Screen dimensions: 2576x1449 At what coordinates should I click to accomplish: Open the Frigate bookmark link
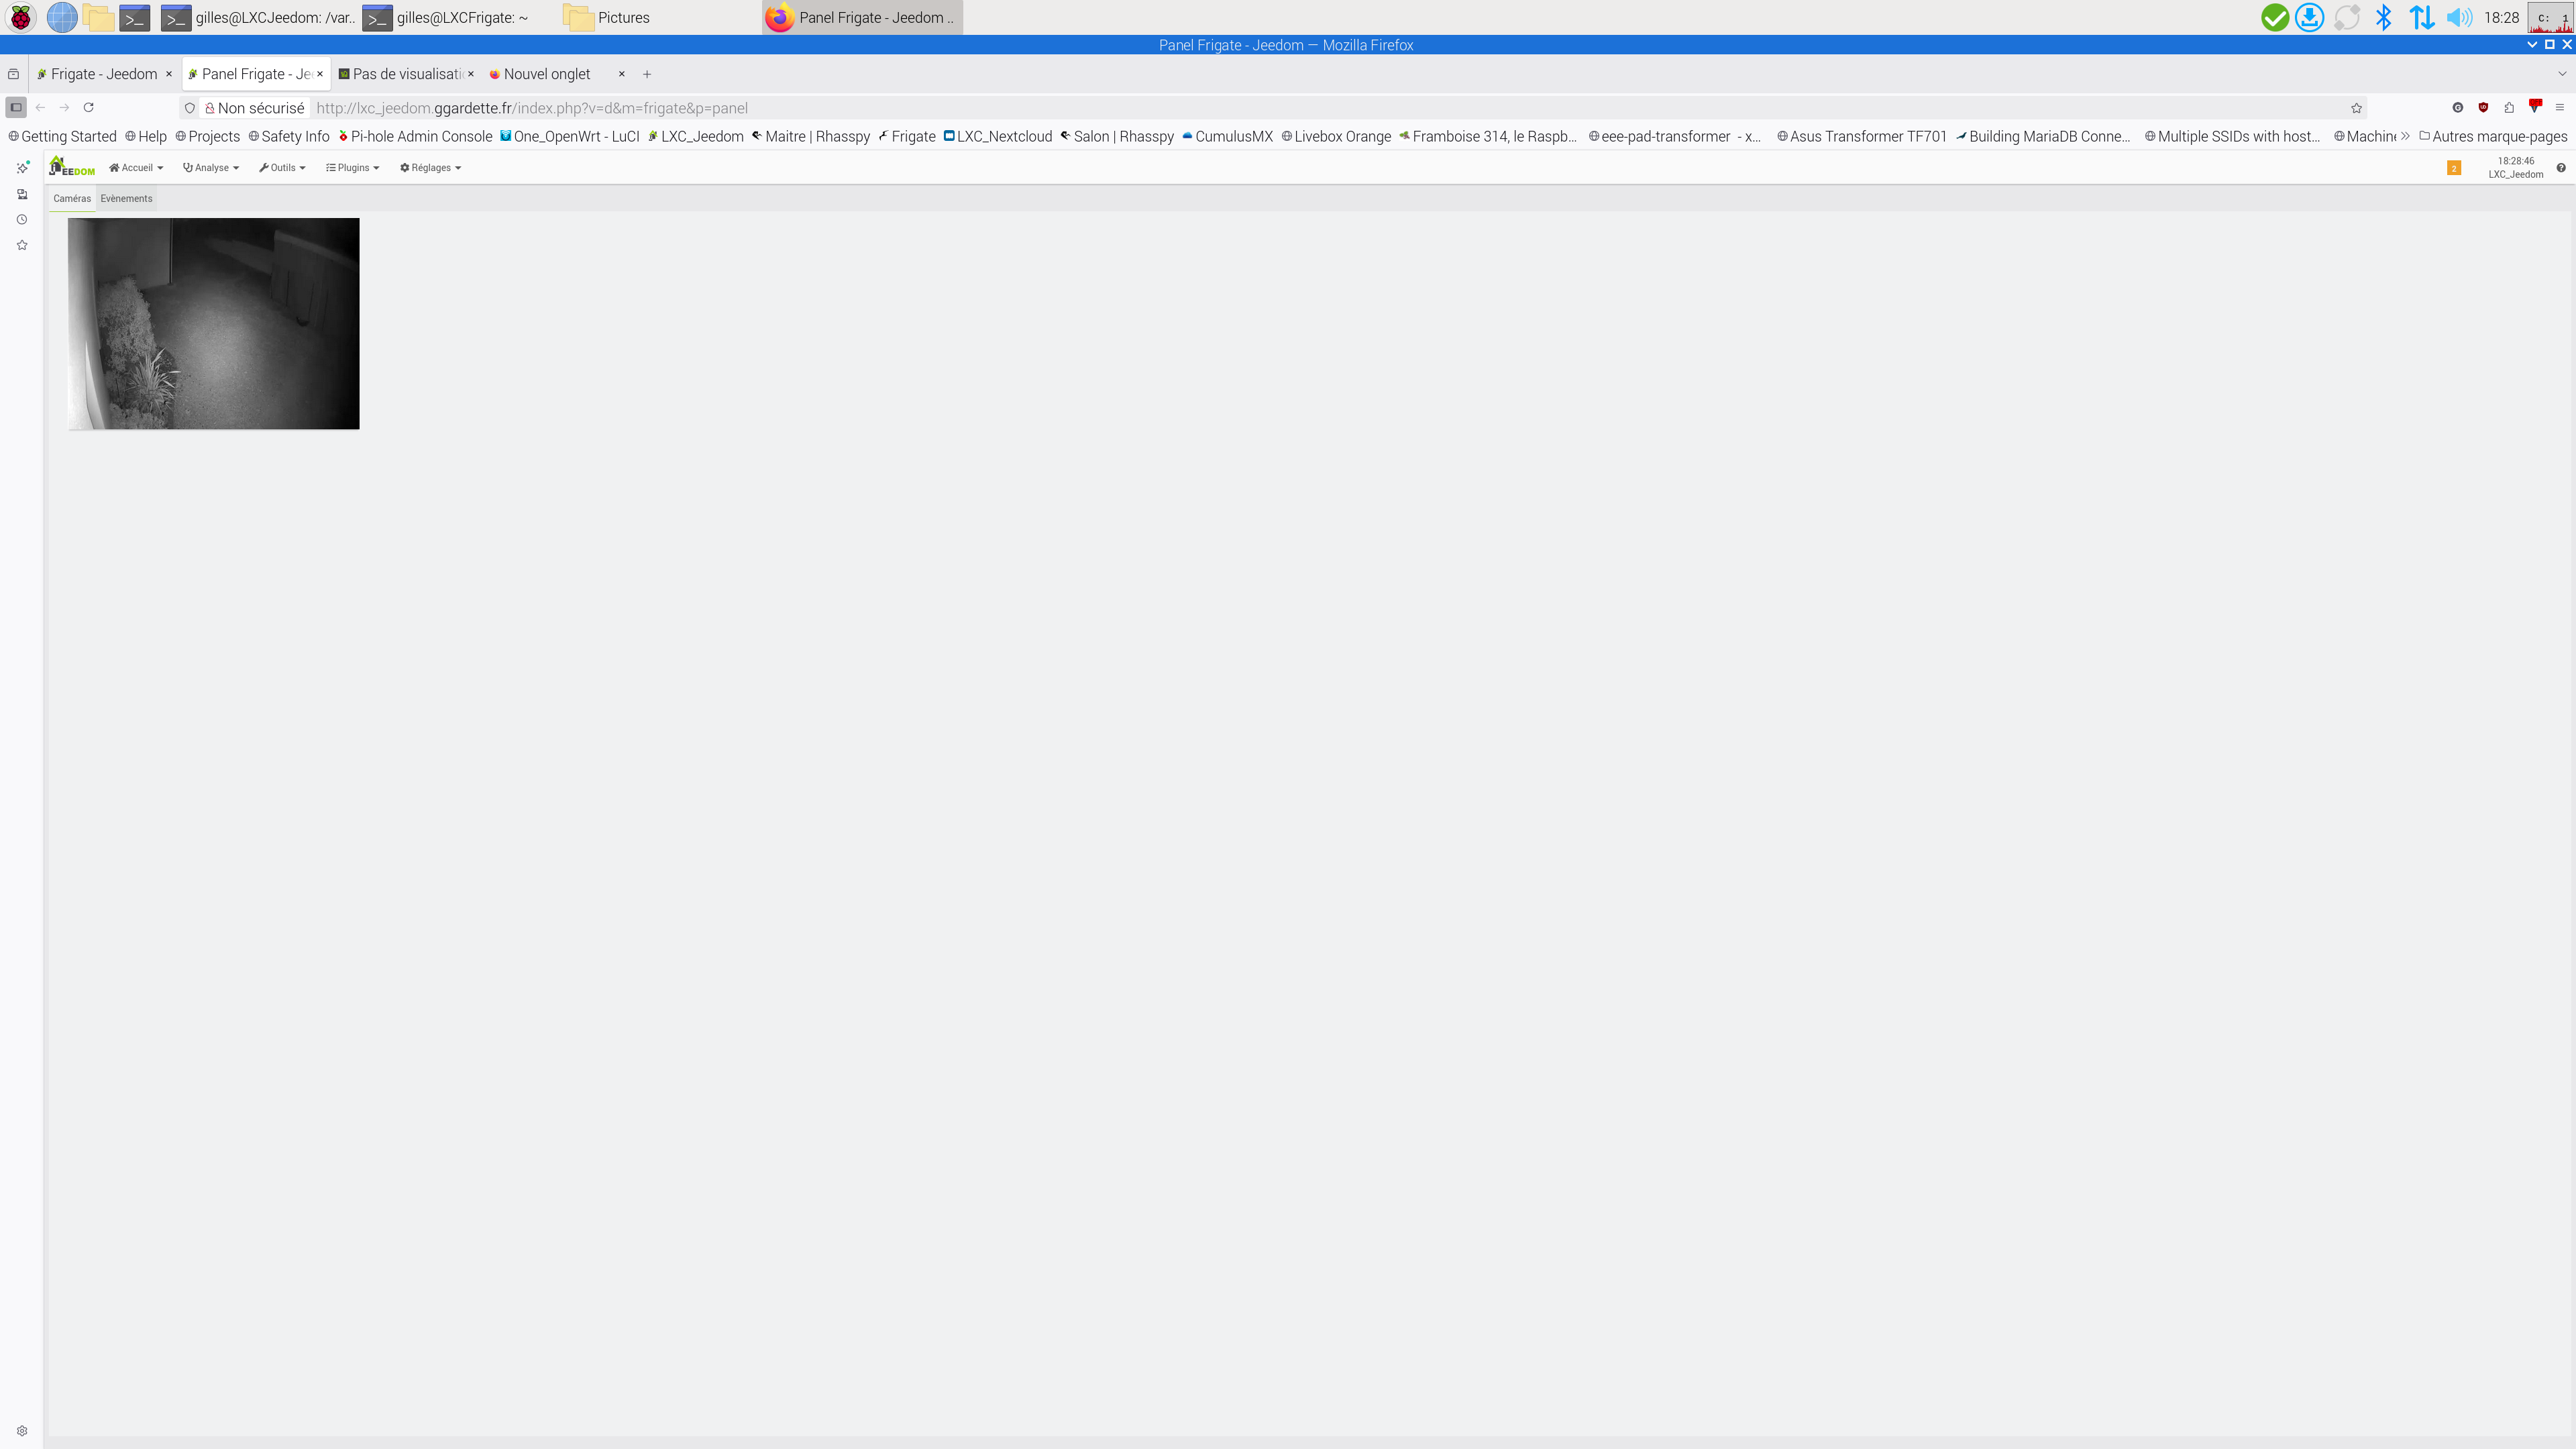point(906,137)
